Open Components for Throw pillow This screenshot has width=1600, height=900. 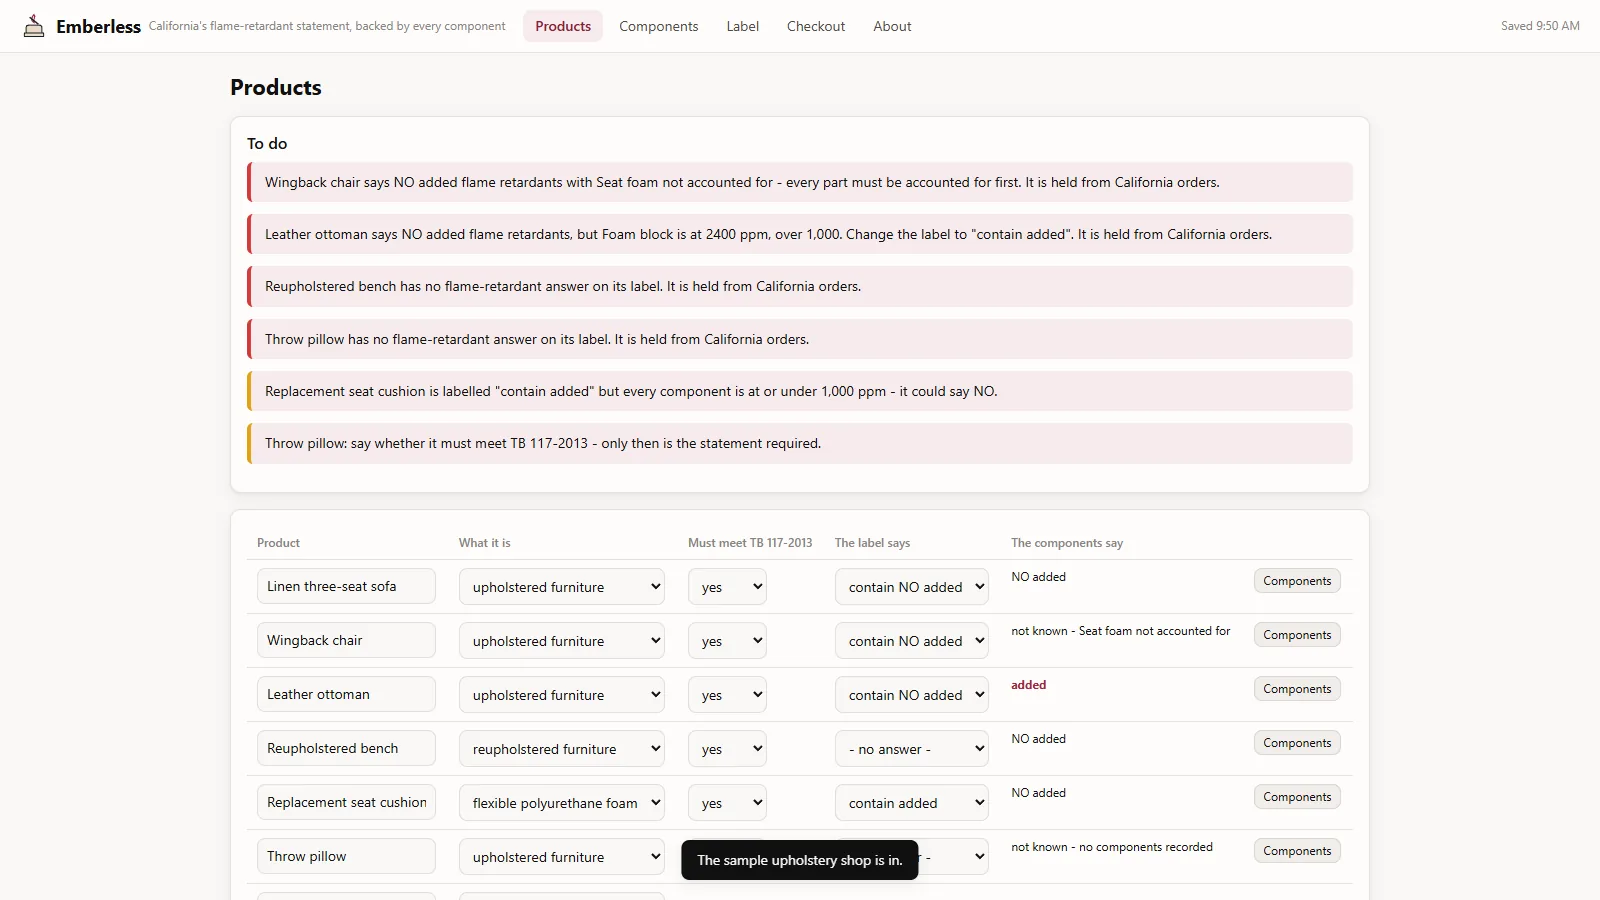click(x=1297, y=851)
